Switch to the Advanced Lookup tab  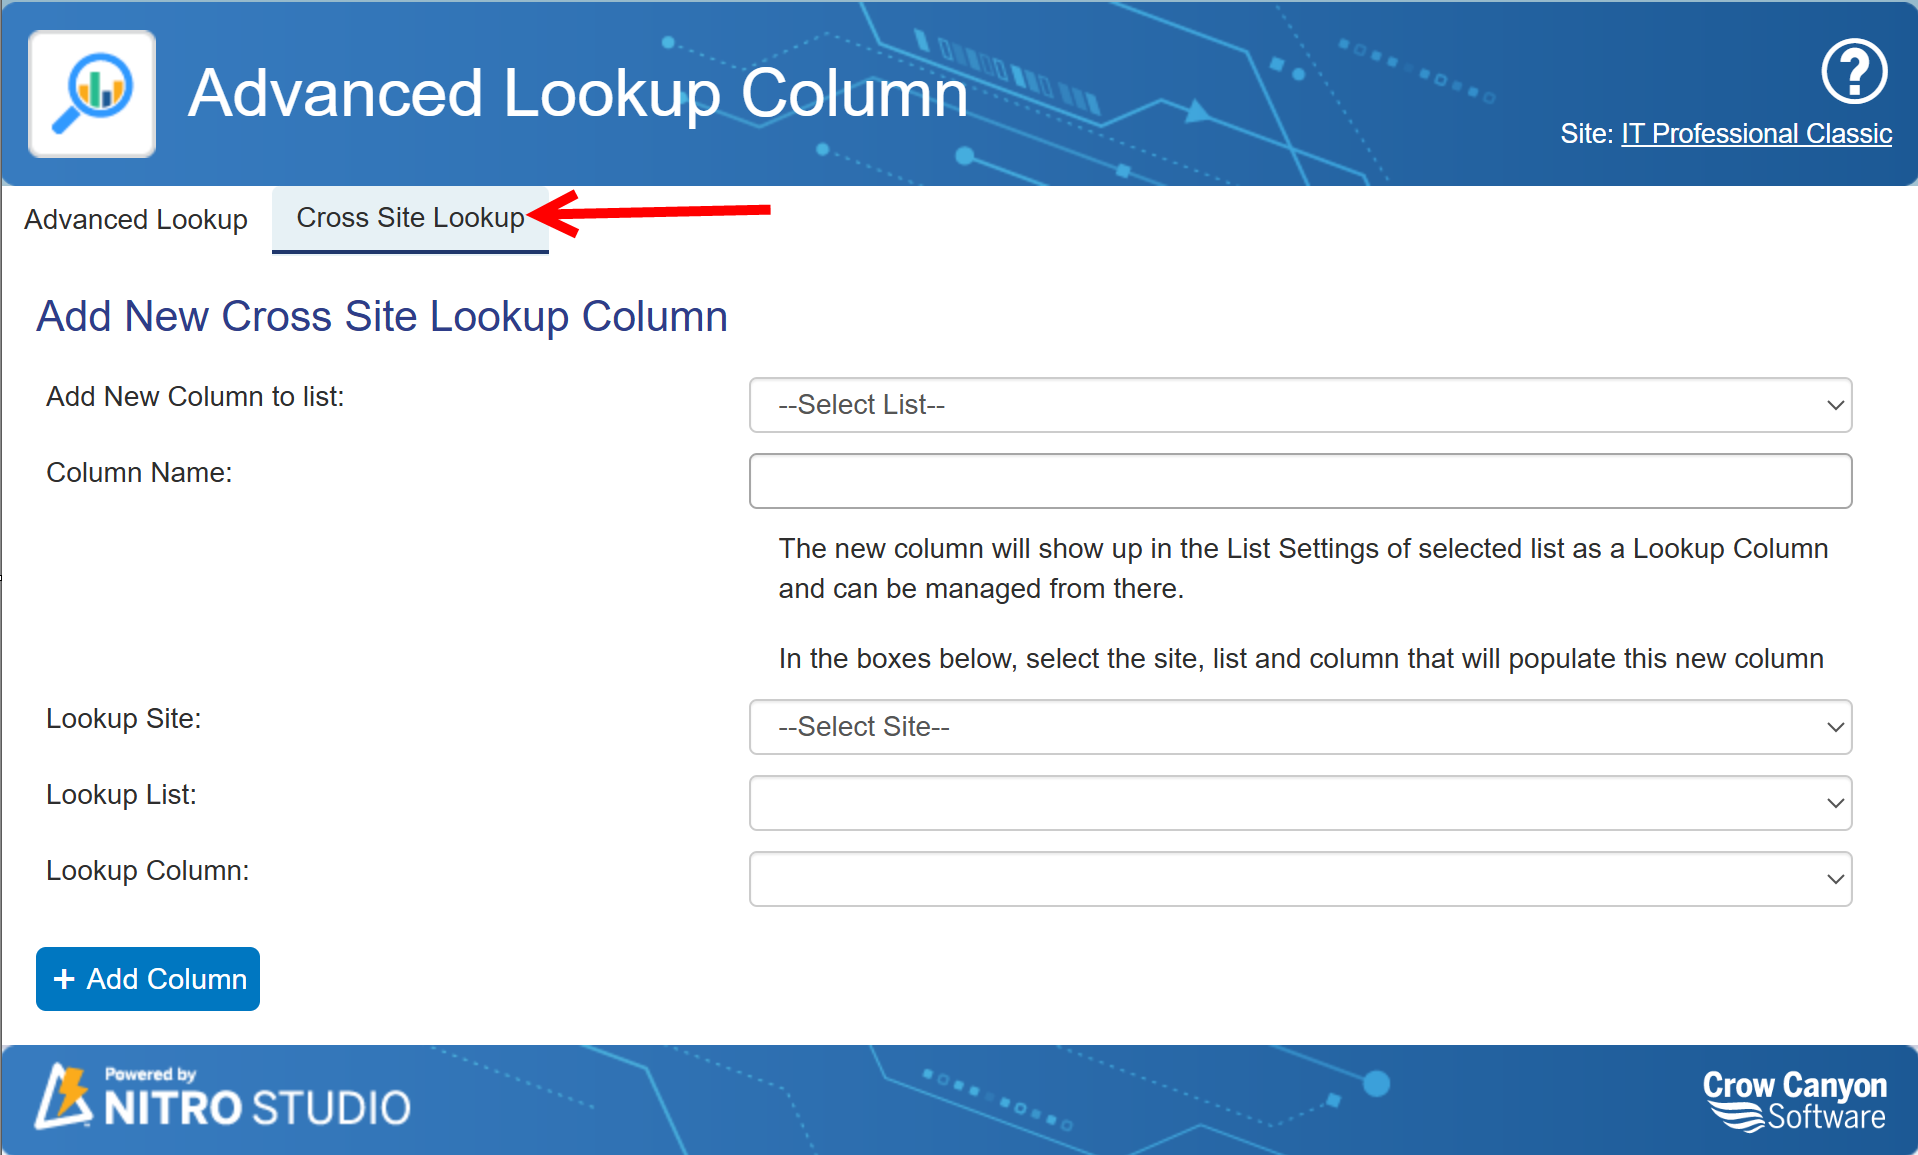[x=136, y=219]
